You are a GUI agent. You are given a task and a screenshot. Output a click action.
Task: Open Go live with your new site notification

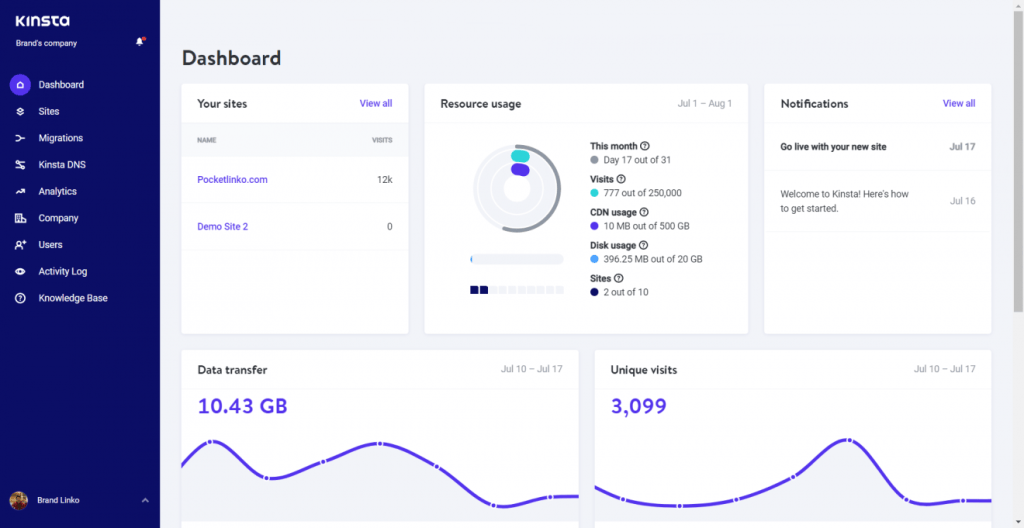coord(833,147)
